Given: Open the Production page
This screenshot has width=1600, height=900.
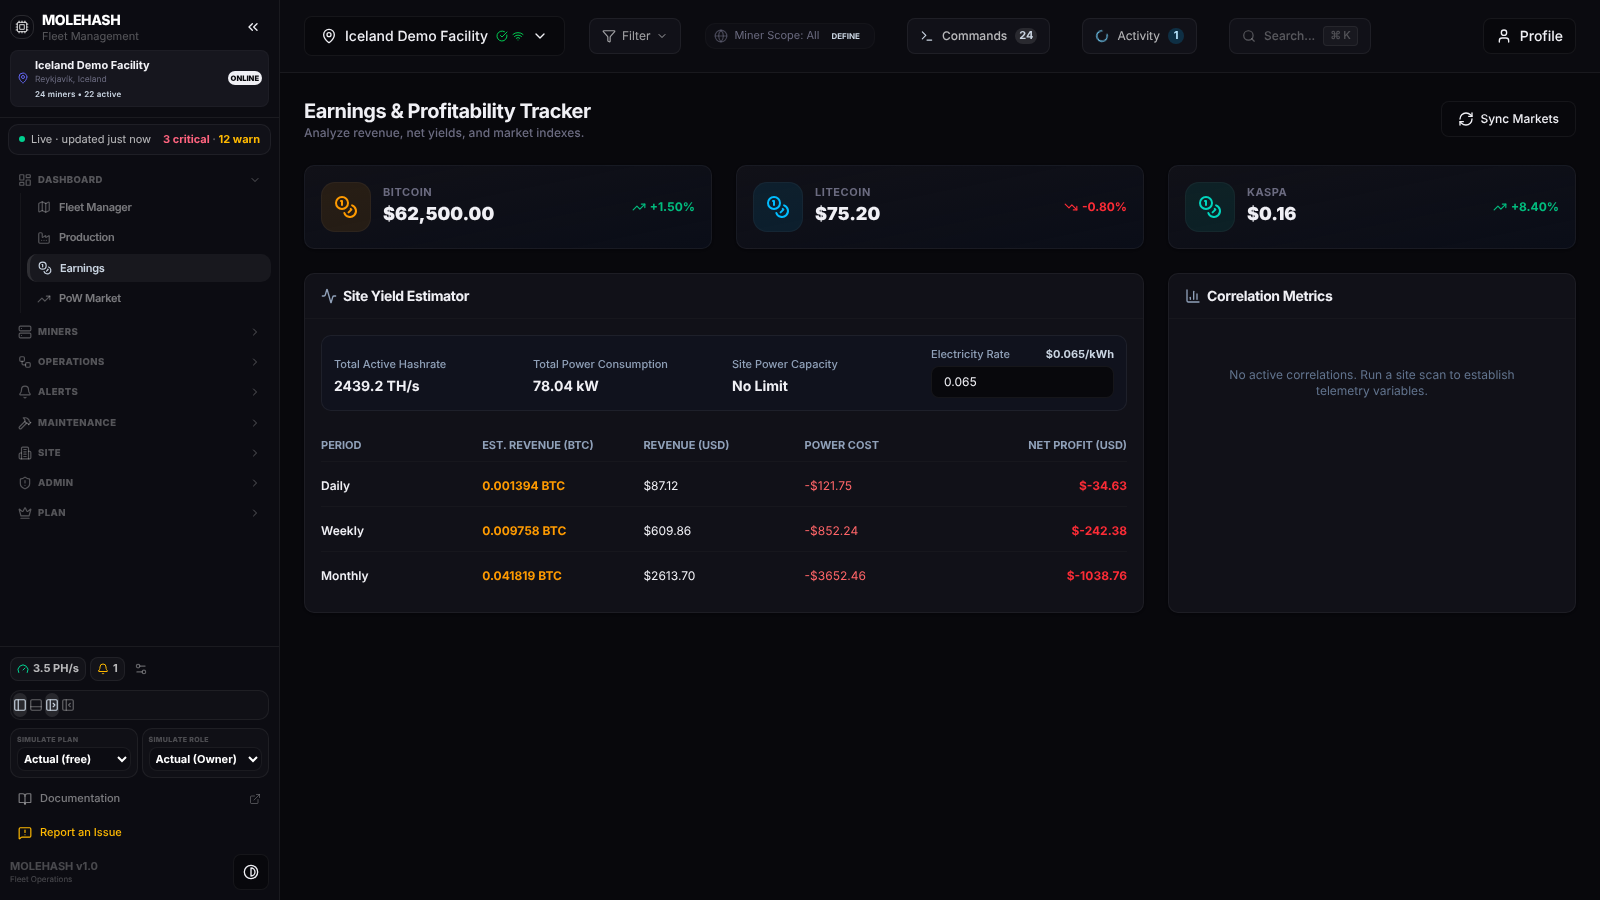Looking at the screenshot, I should point(149,237).
